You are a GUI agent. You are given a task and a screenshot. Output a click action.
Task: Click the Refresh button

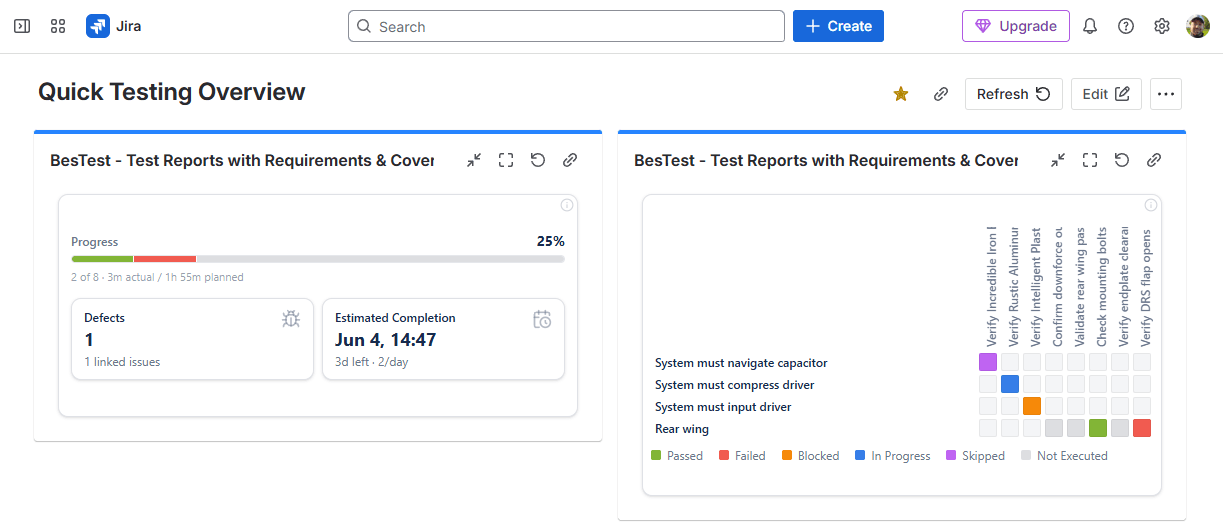1013,94
